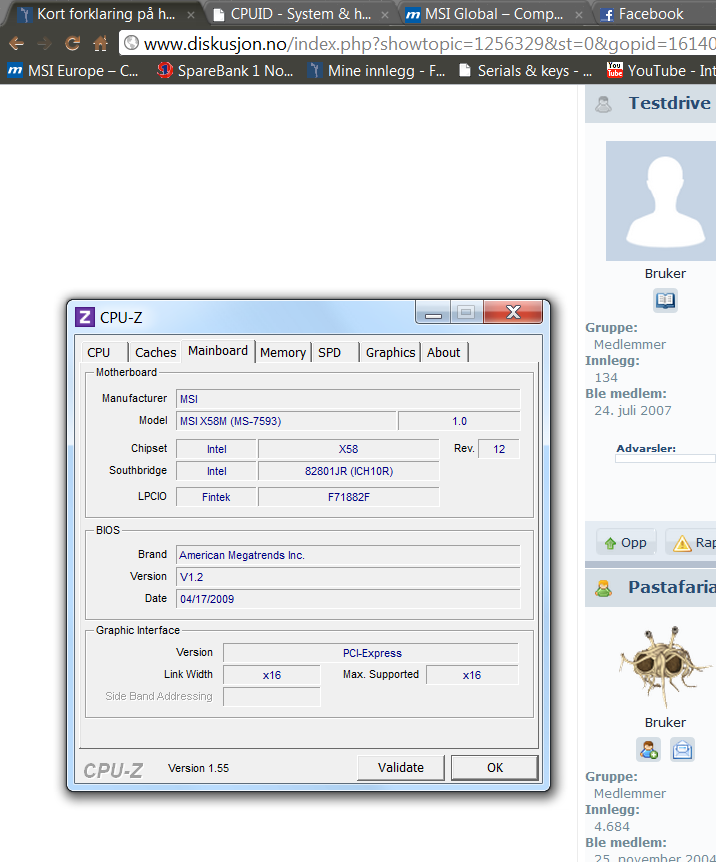Open the browser home page icon
The image size is (716, 862).
(x=100, y=43)
